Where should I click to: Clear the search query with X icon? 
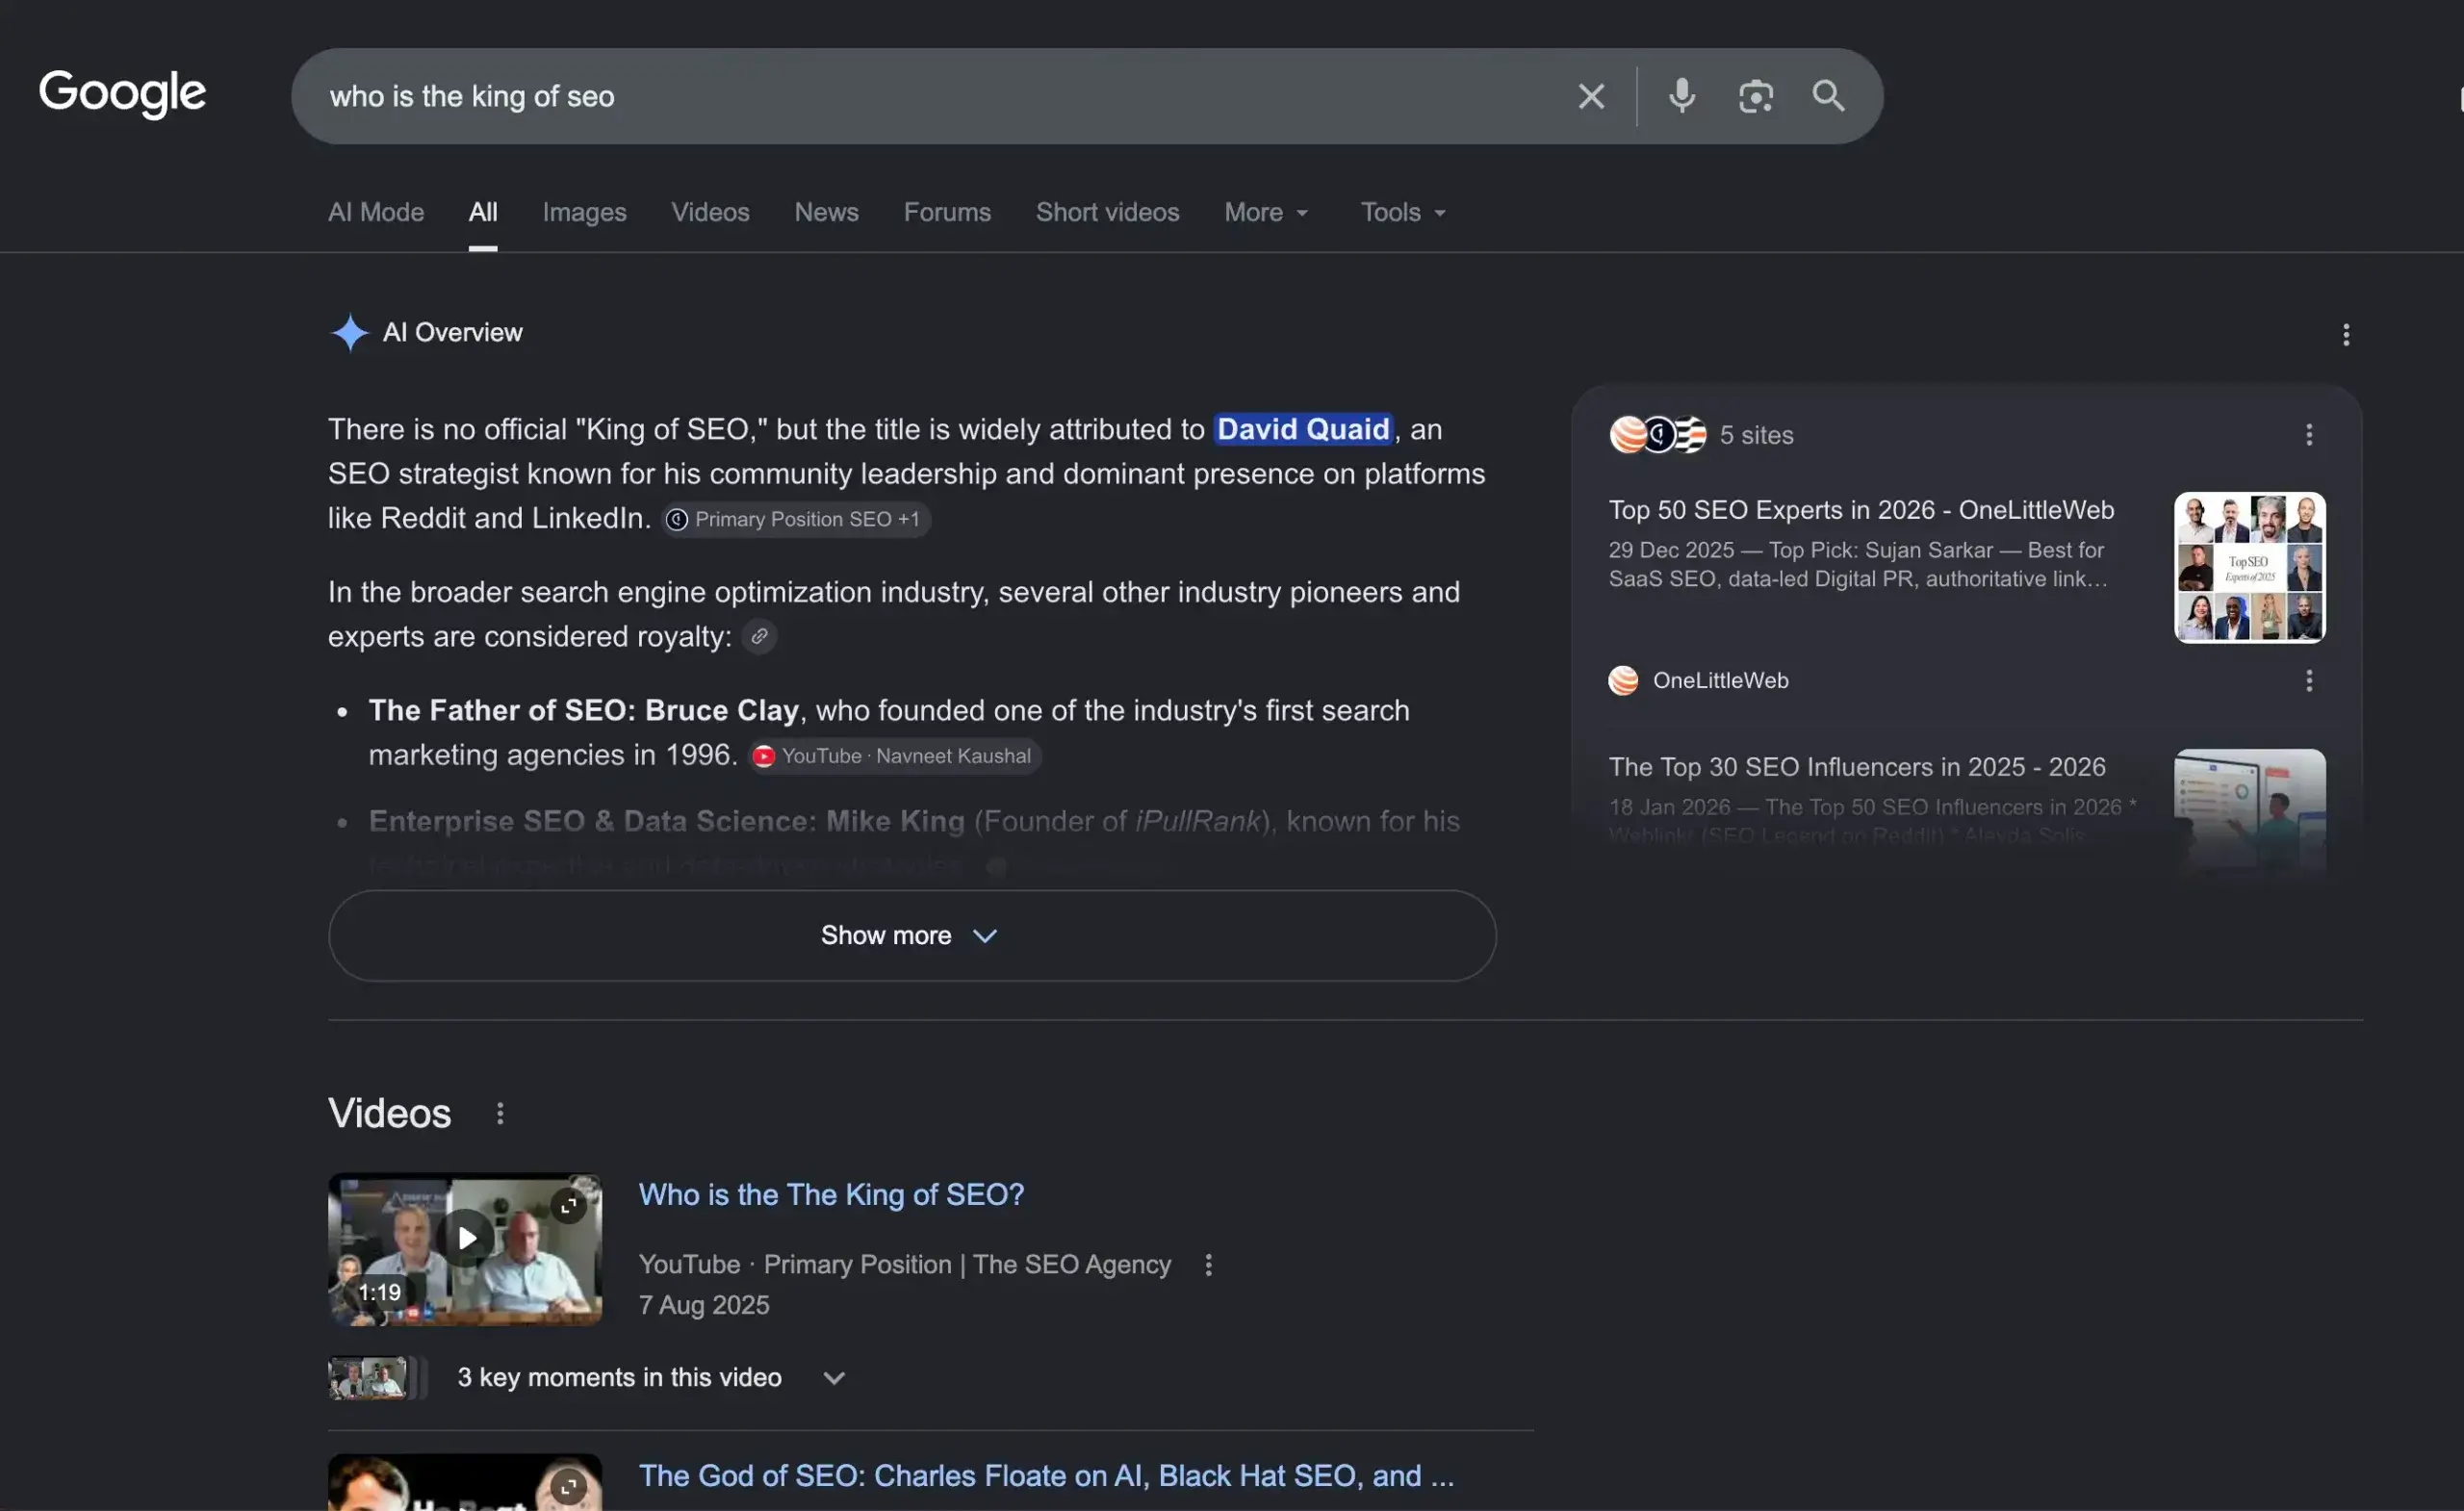pyautogui.click(x=1591, y=96)
